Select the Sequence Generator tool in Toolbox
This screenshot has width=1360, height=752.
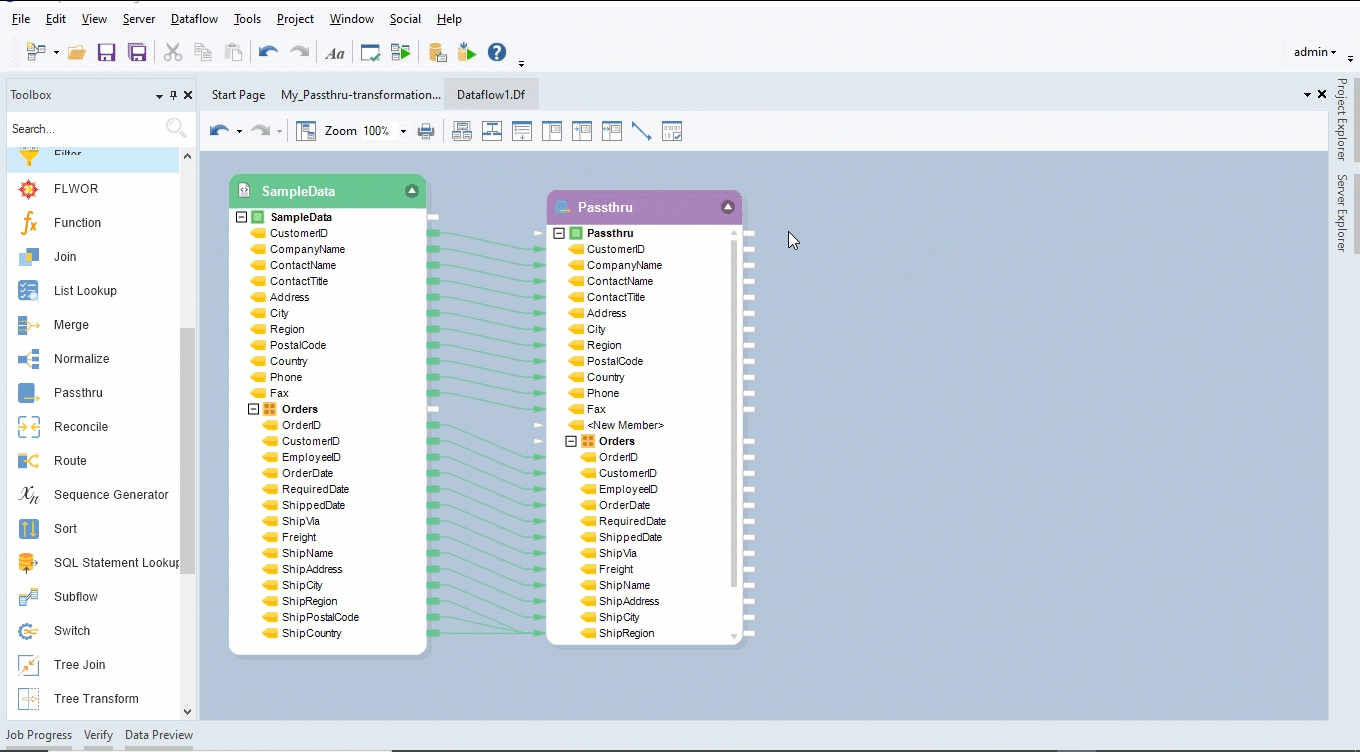[110, 495]
